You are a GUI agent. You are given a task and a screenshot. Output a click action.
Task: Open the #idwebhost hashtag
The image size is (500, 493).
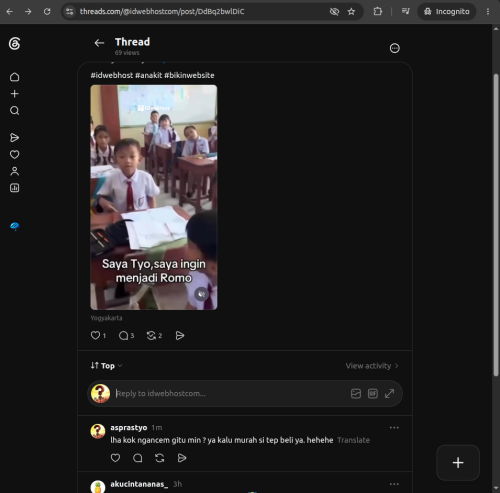pyautogui.click(x=112, y=75)
